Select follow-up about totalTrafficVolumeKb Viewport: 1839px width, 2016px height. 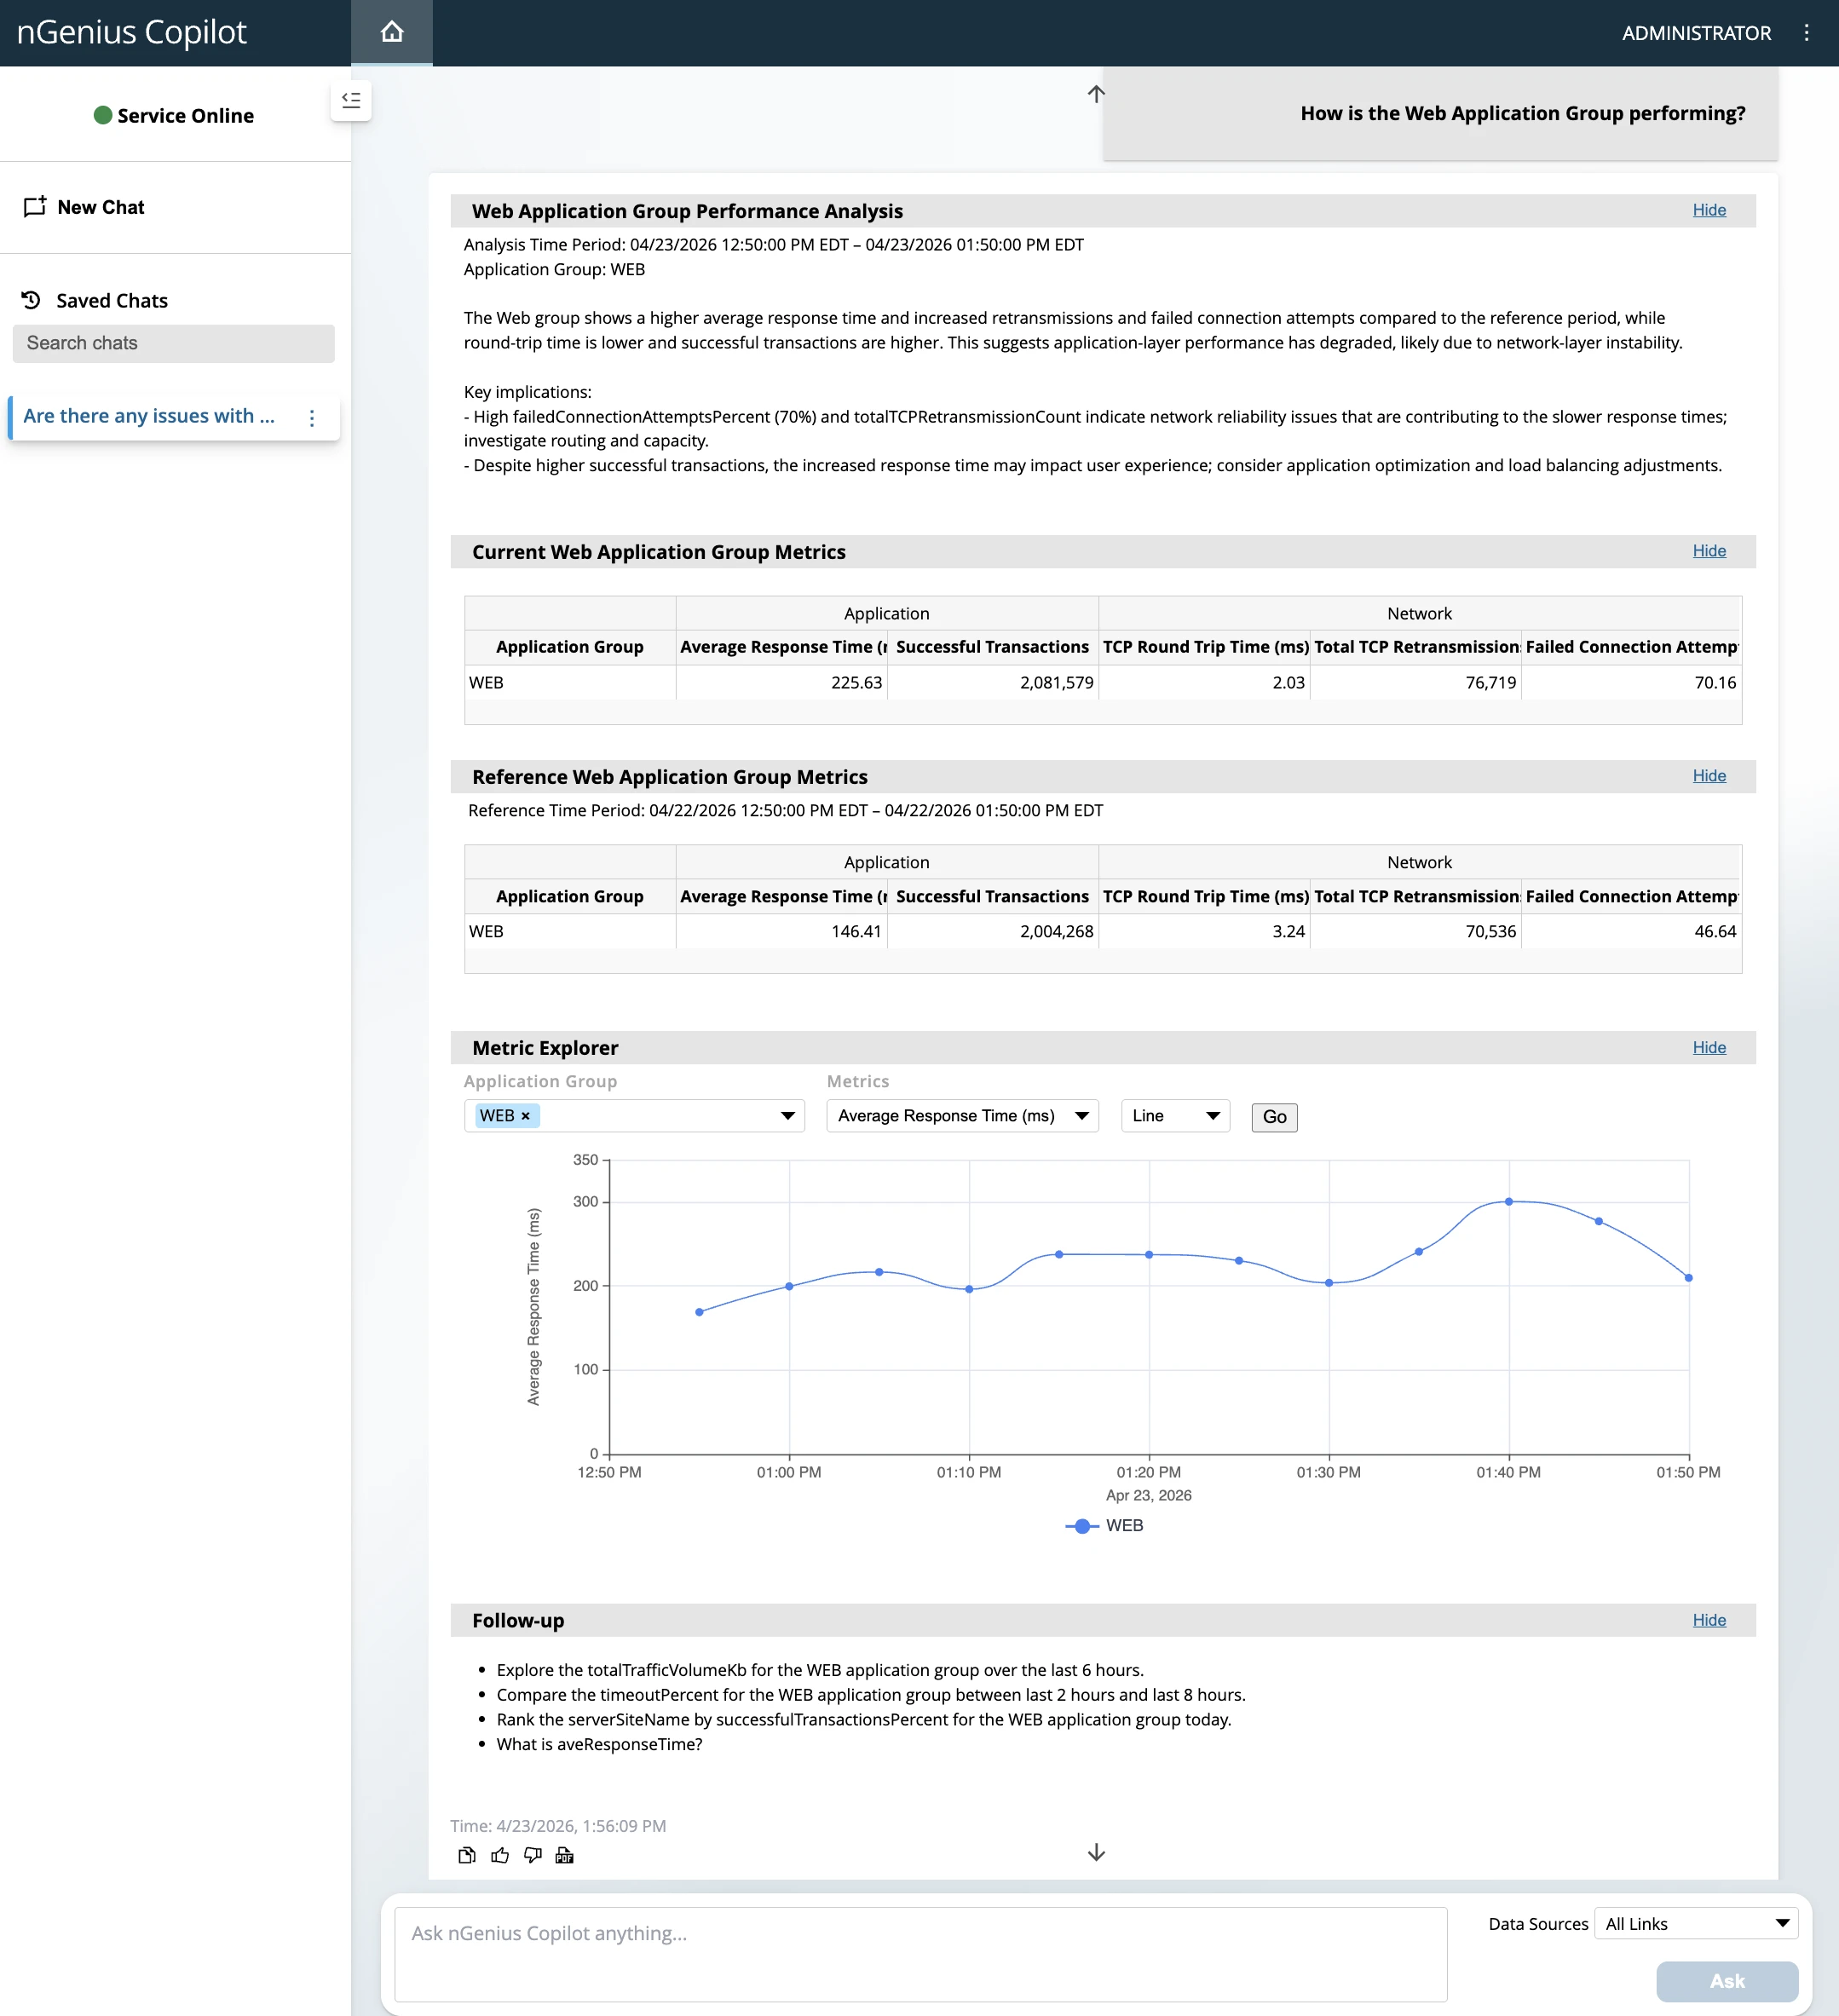click(820, 1670)
